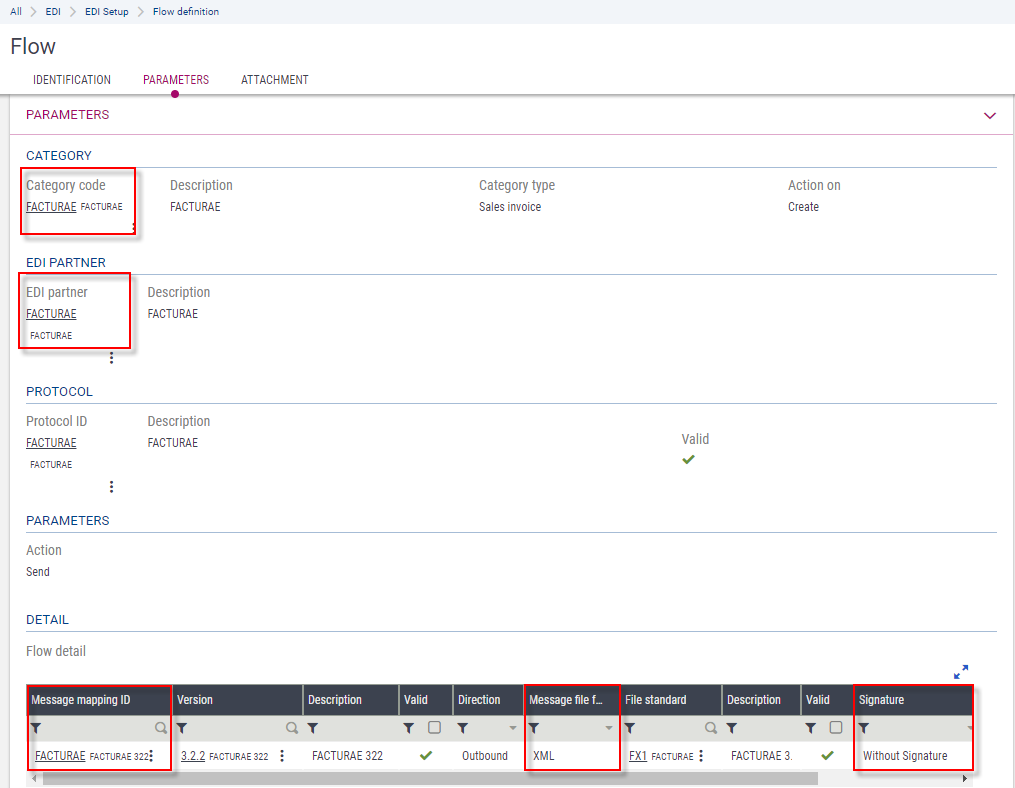The width and height of the screenshot is (1015, 788).
Task: Click the search icon in File standard filter
Action: pyautogui.click(x=711, y=729)
